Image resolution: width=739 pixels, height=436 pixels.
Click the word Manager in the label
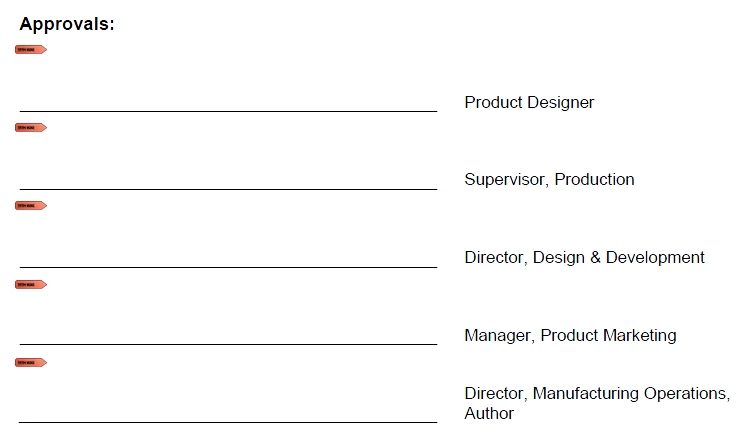pyautogui.click(x=500, y=336)
